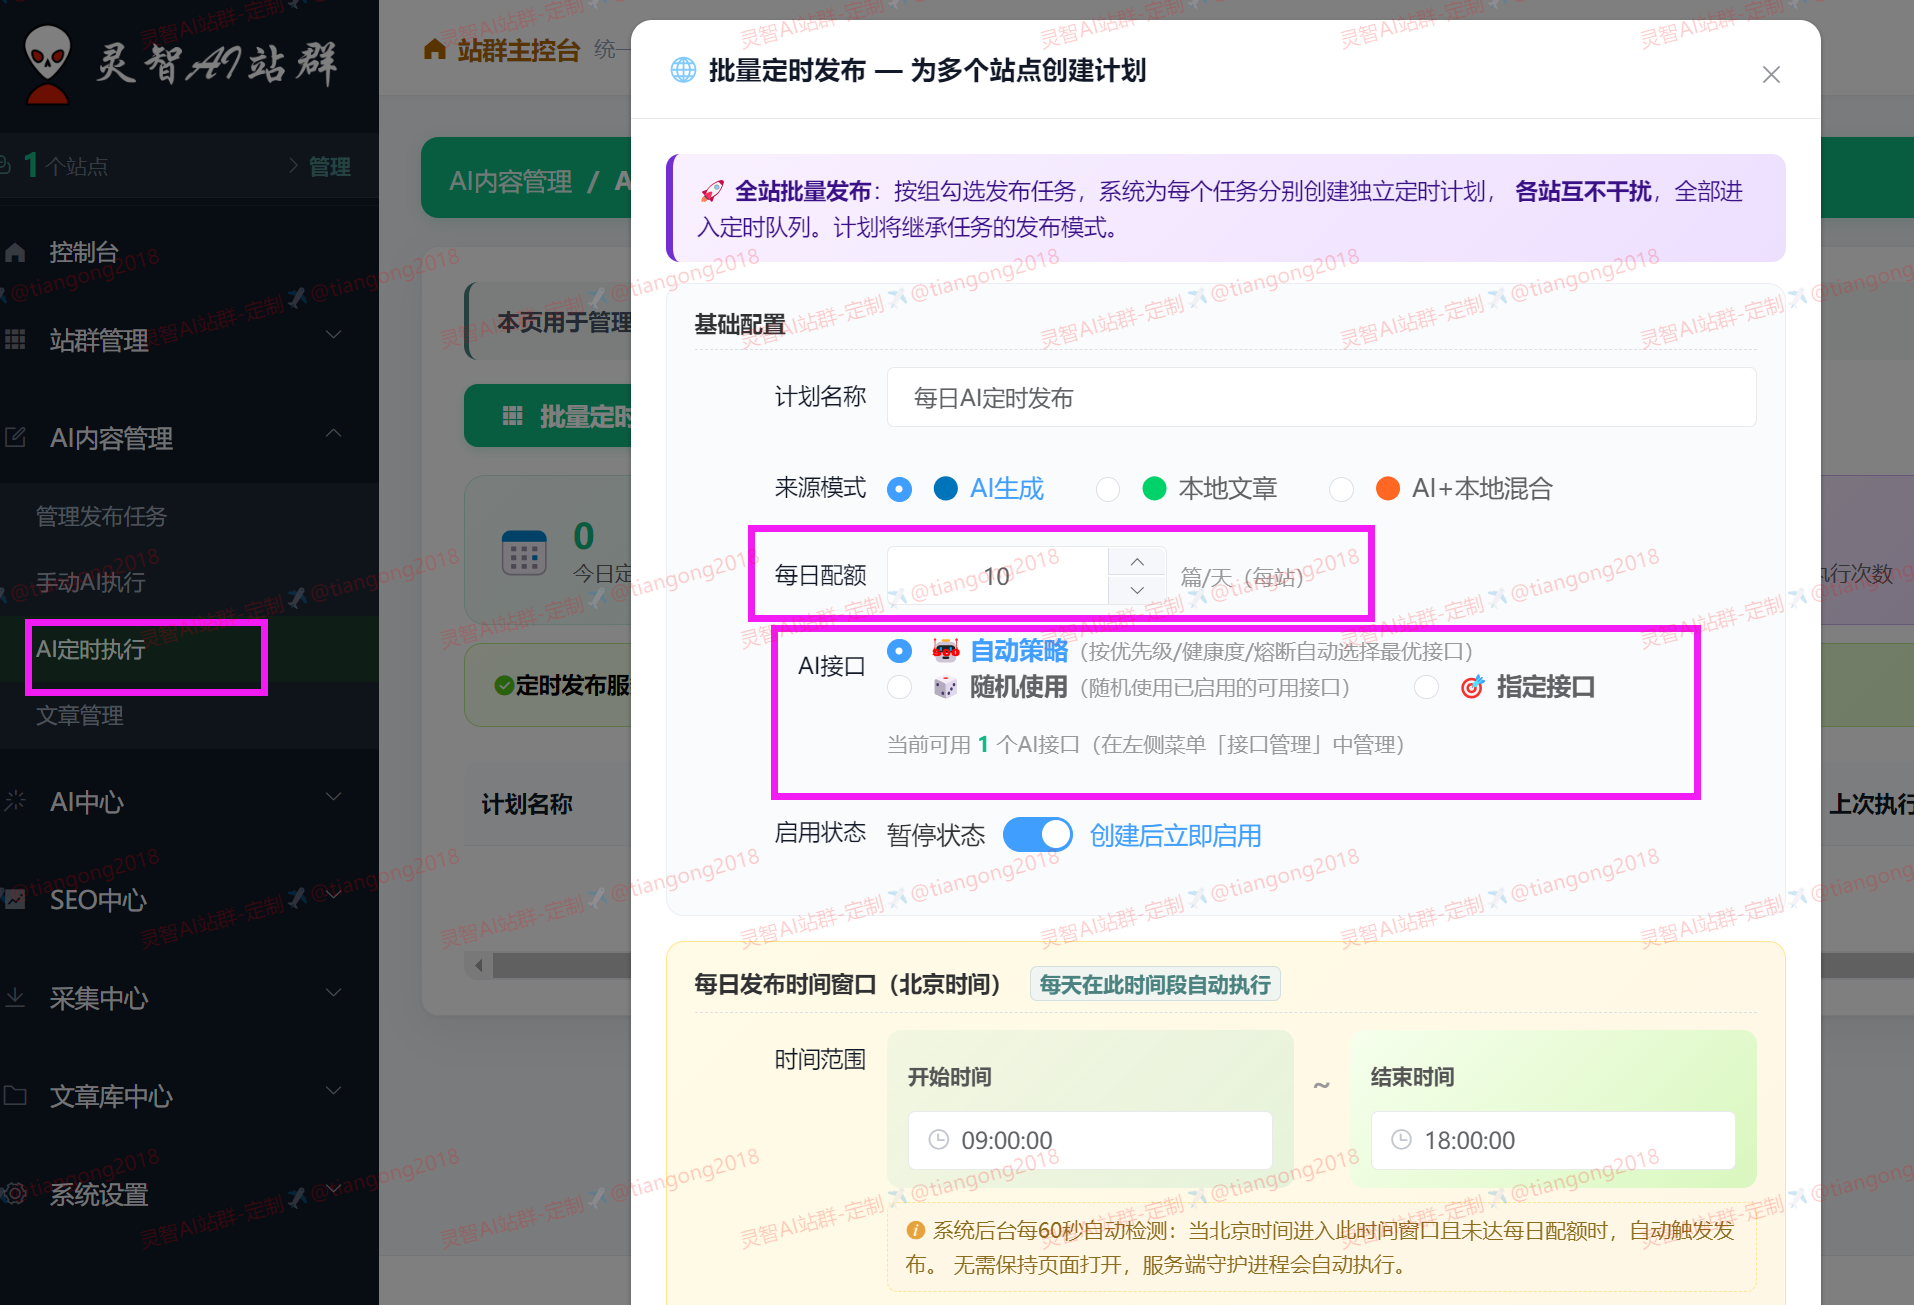Select the AI内容管理 edit icon
Viewport: 1914px width, 1305px height.
[16, 437]
